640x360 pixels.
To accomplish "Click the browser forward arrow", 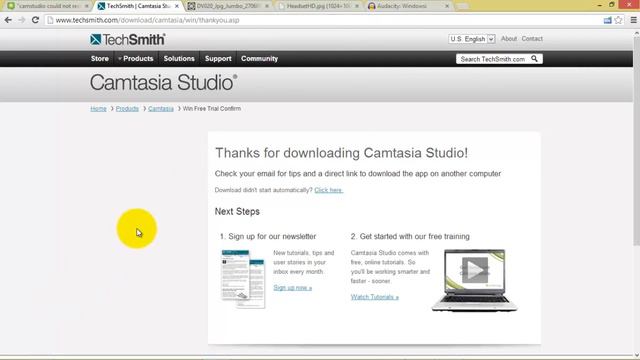I will 22,20.
